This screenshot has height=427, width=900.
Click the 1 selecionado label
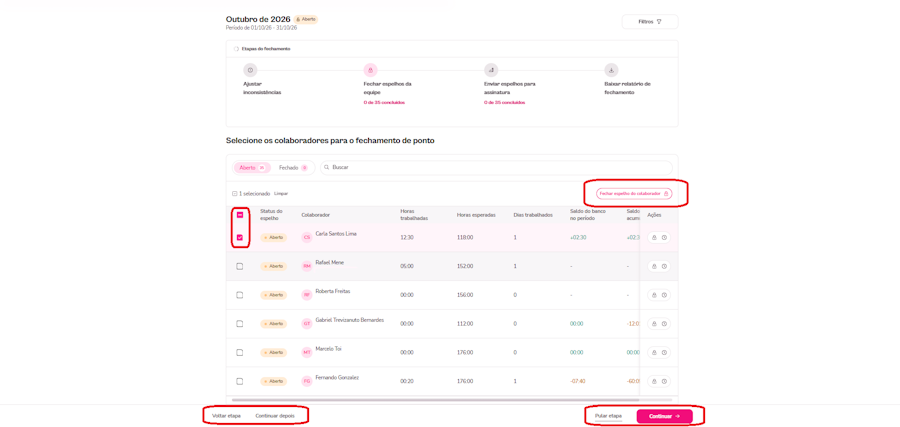tap(254, 194)
